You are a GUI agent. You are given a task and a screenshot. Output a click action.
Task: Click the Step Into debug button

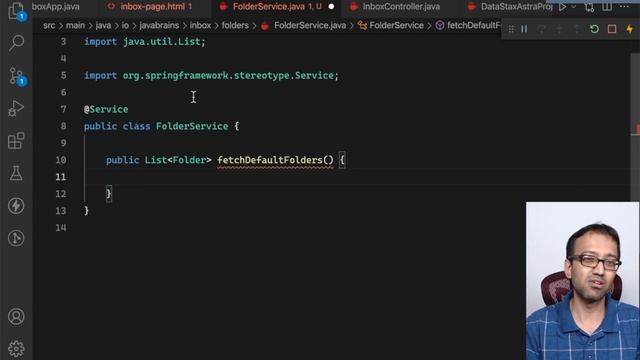559,29
